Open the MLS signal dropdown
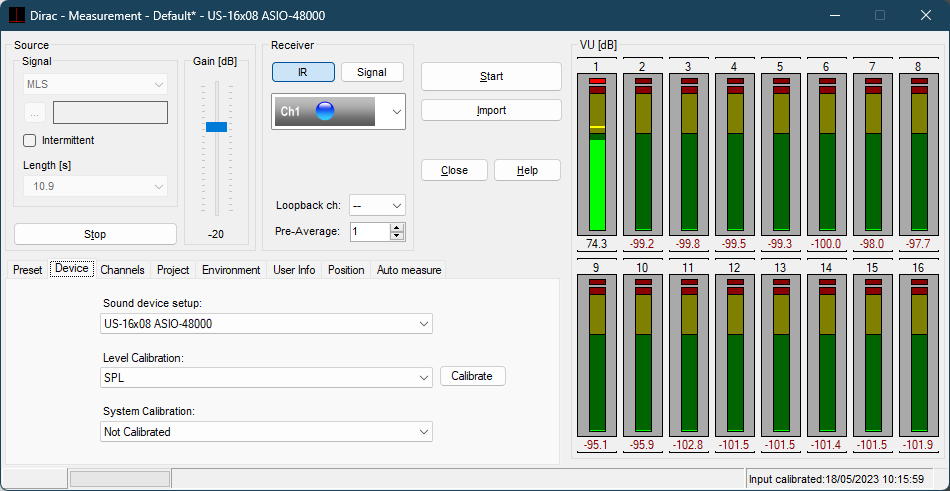 [95, 84]
